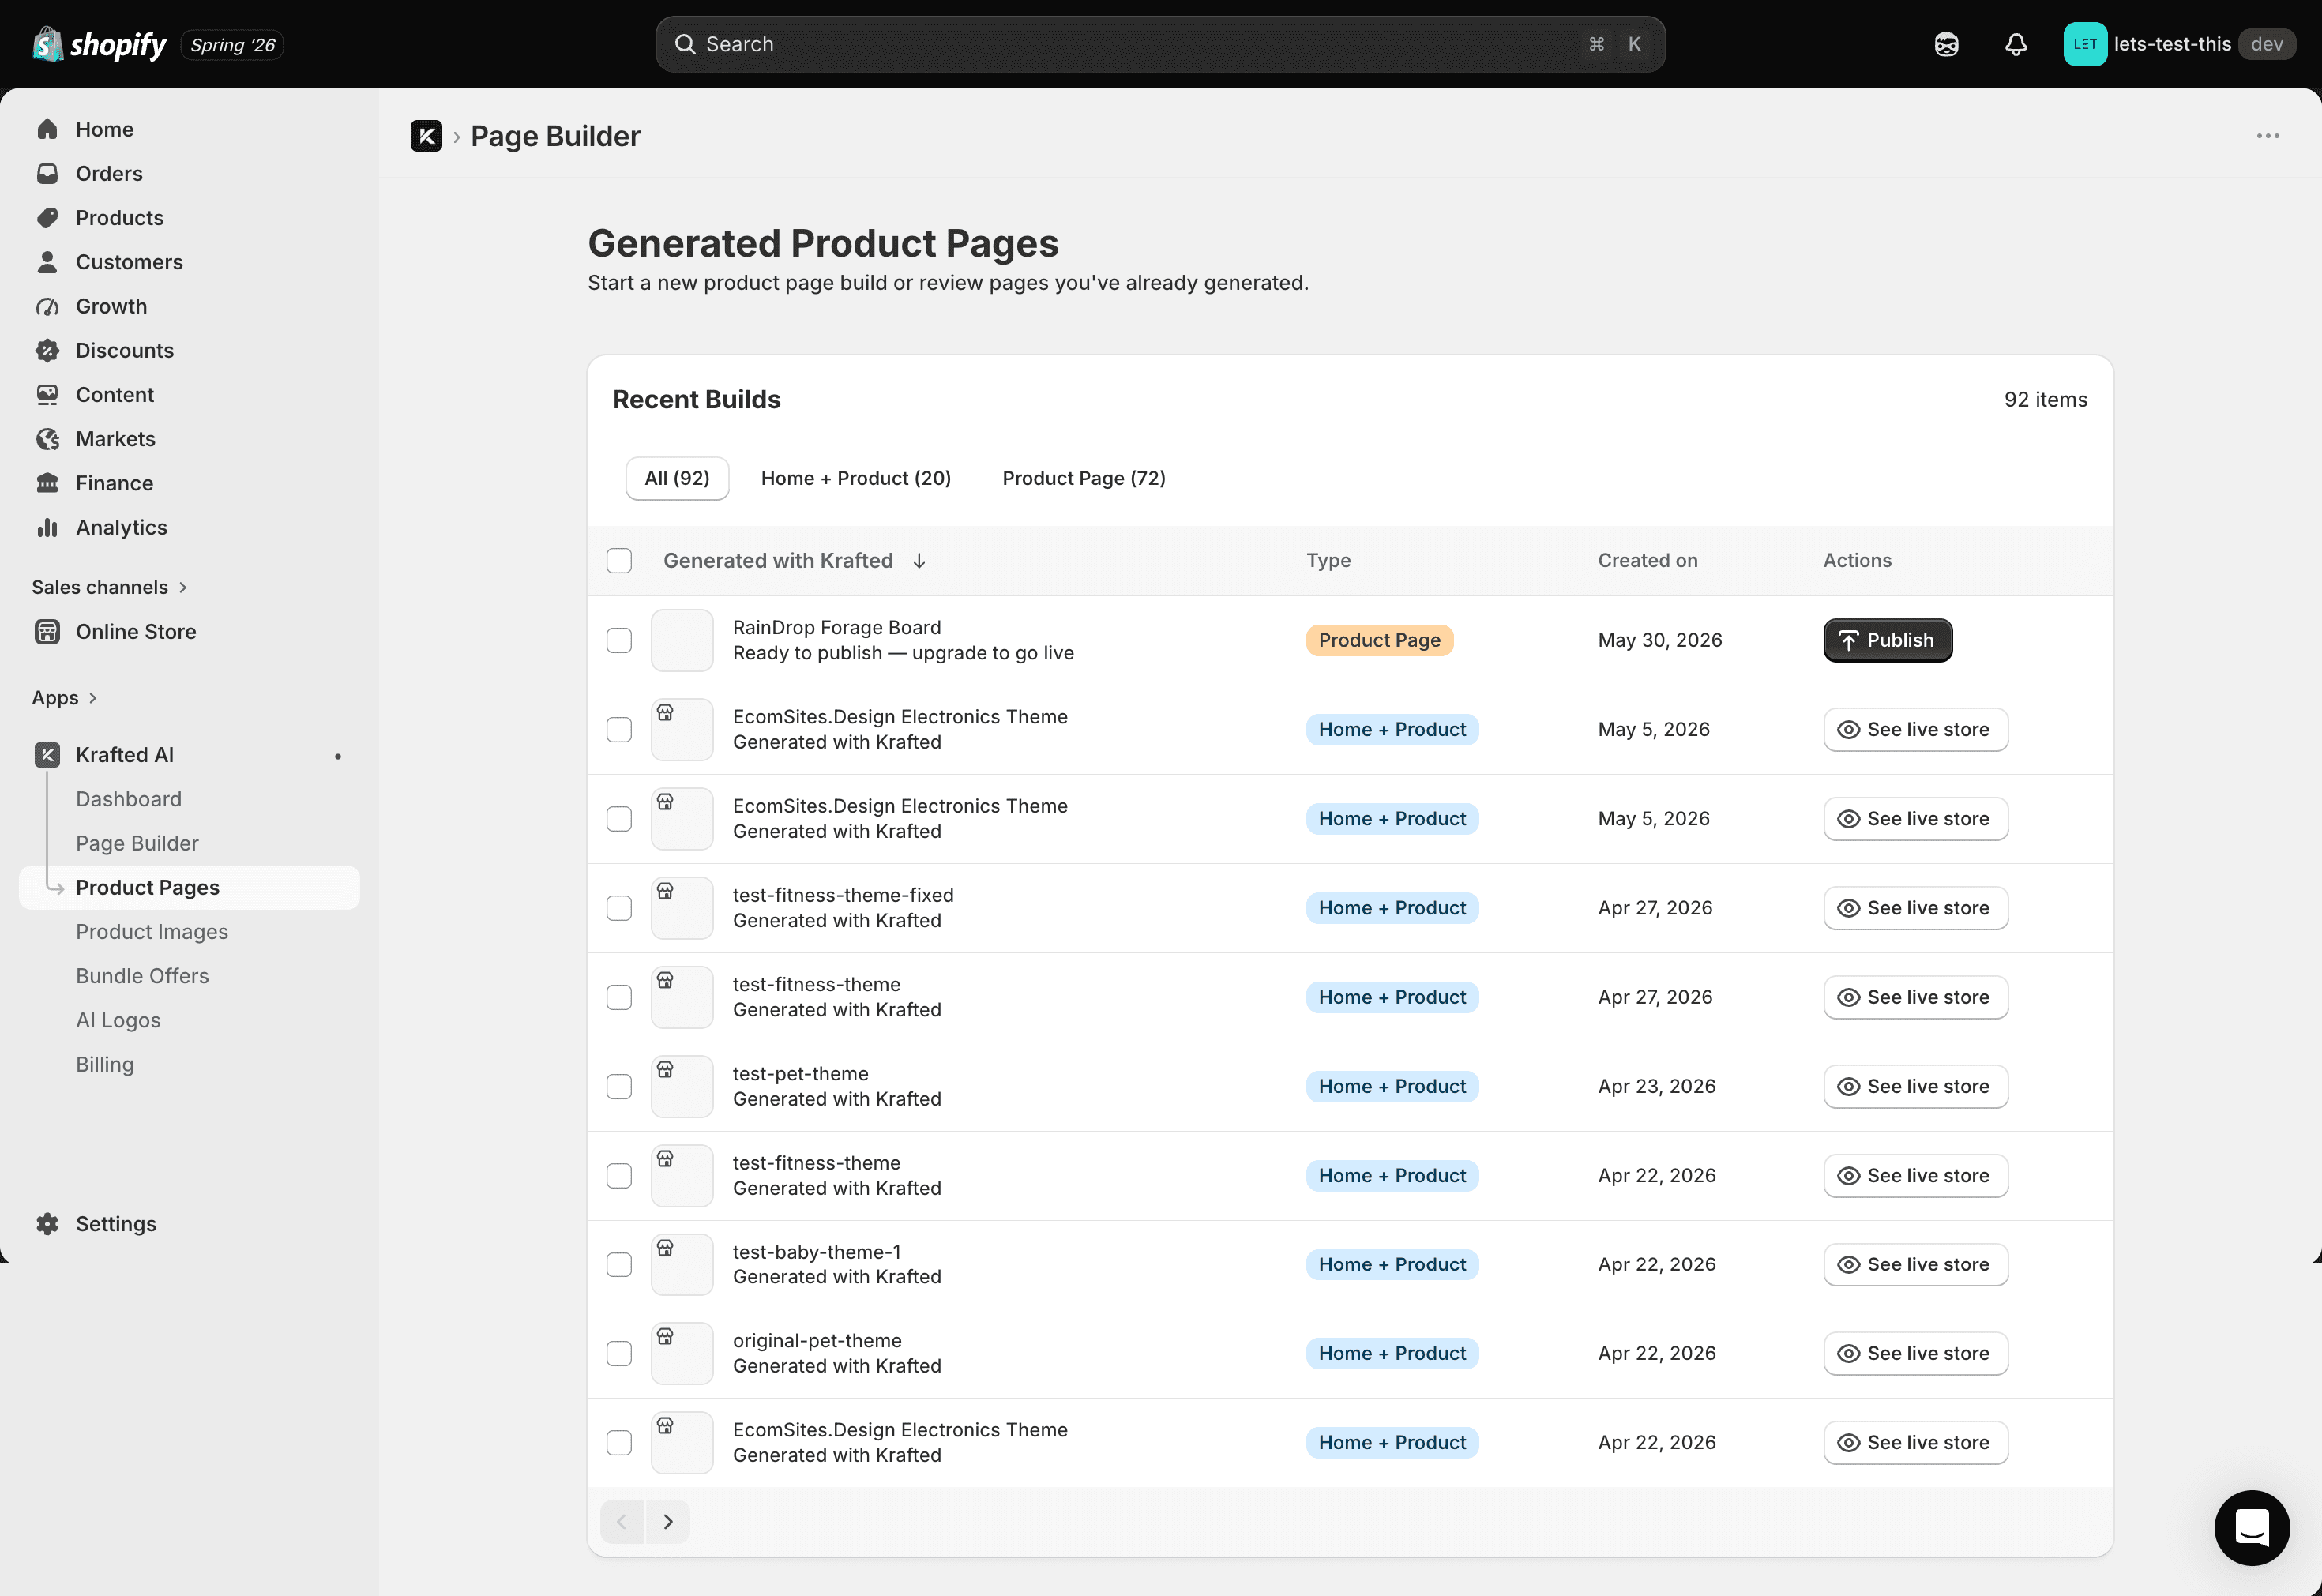Click the Products tag icon
This screenshot has height=1596, width=2322.
click(x=47, y=217)
